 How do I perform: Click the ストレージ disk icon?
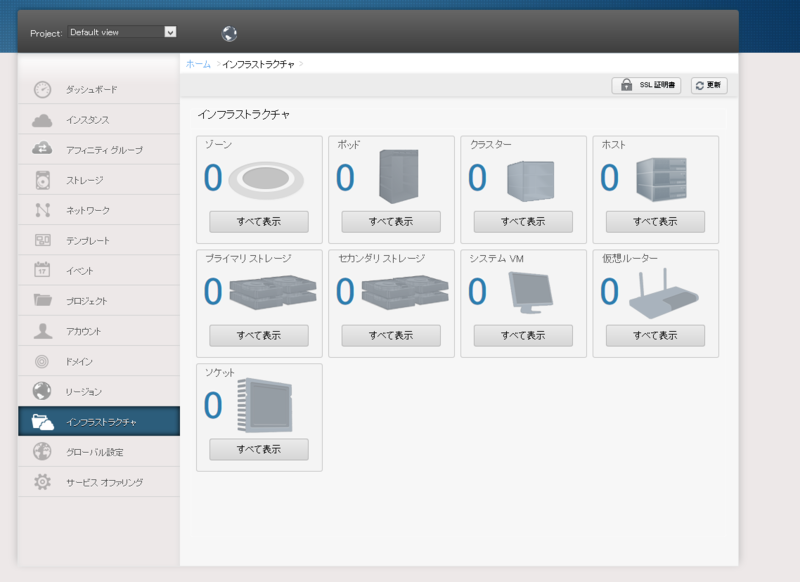click(x=40, y=180)
